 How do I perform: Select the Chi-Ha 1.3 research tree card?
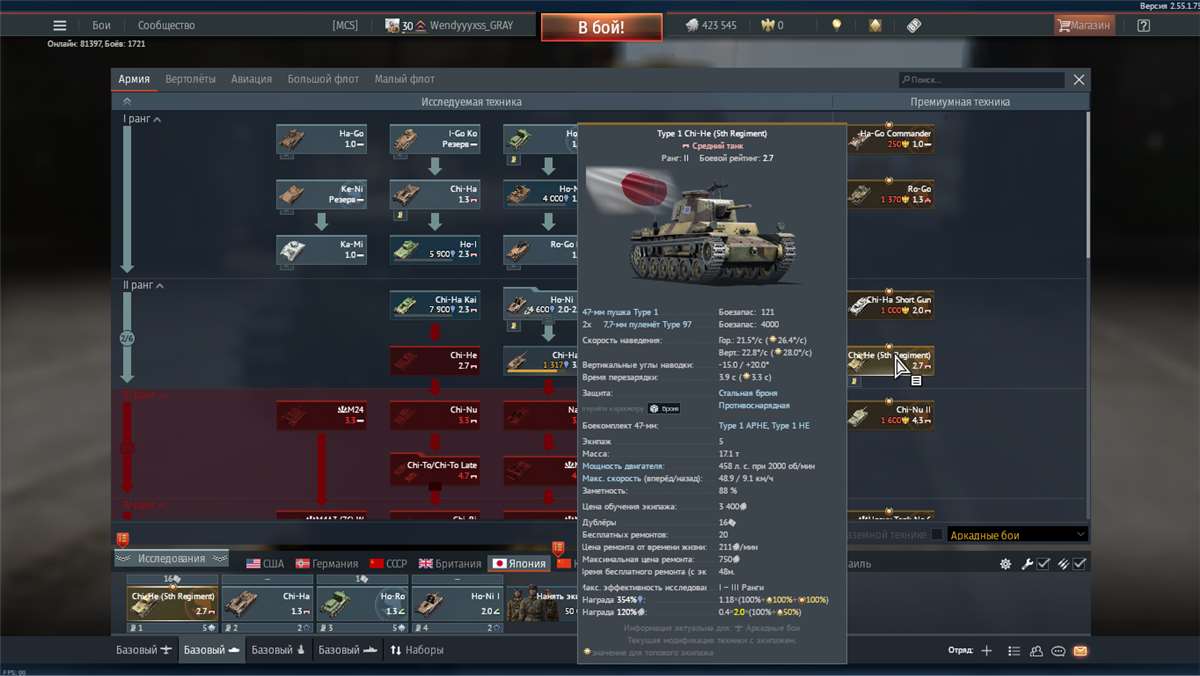point(435,194)
